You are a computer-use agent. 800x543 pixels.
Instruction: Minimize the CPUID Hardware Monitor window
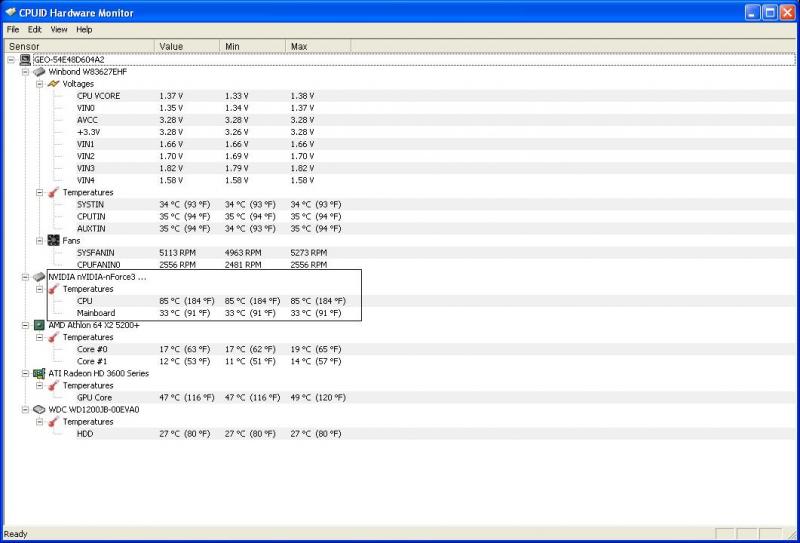[753, 12]
